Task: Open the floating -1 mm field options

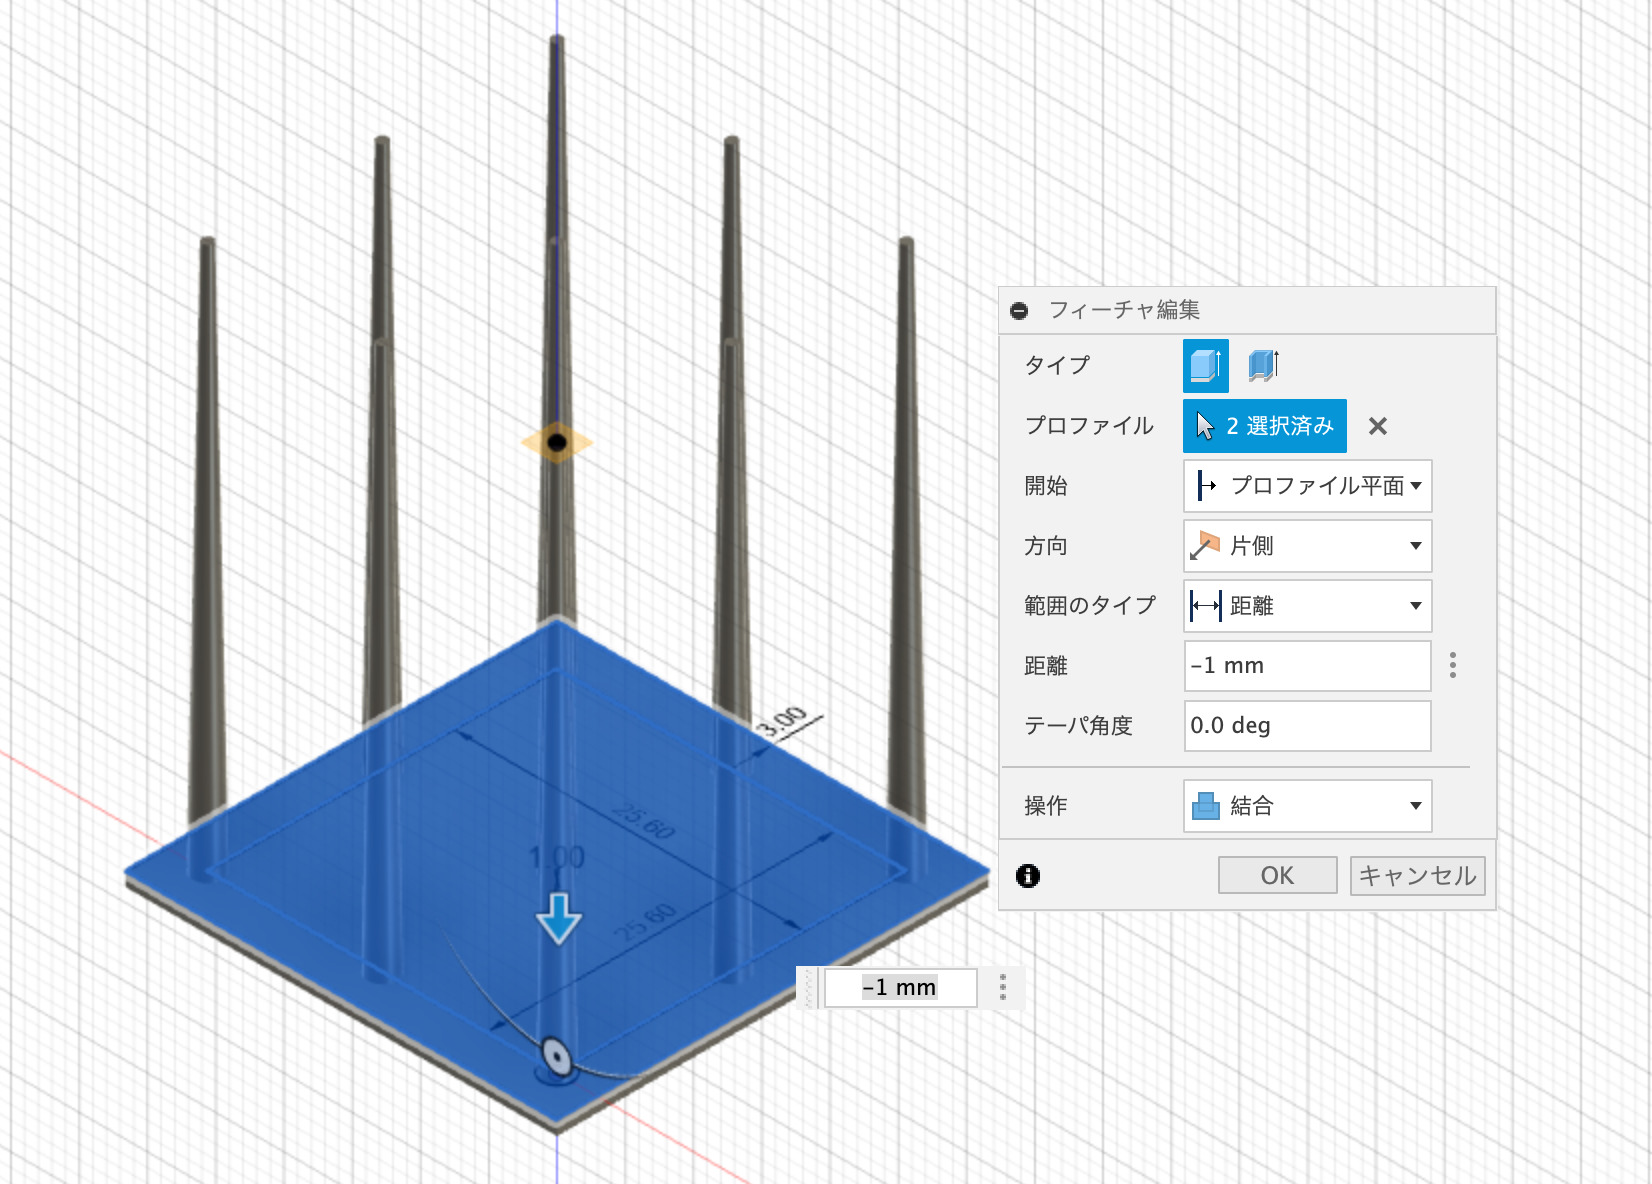Action: pyautogui.click(x=1003, y=987)
